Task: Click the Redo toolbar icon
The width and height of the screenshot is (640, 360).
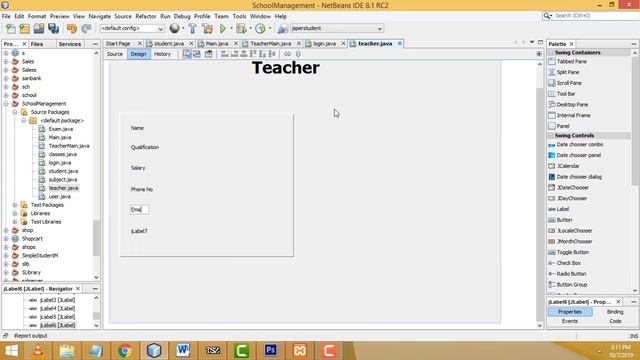Action: point(86,28)
